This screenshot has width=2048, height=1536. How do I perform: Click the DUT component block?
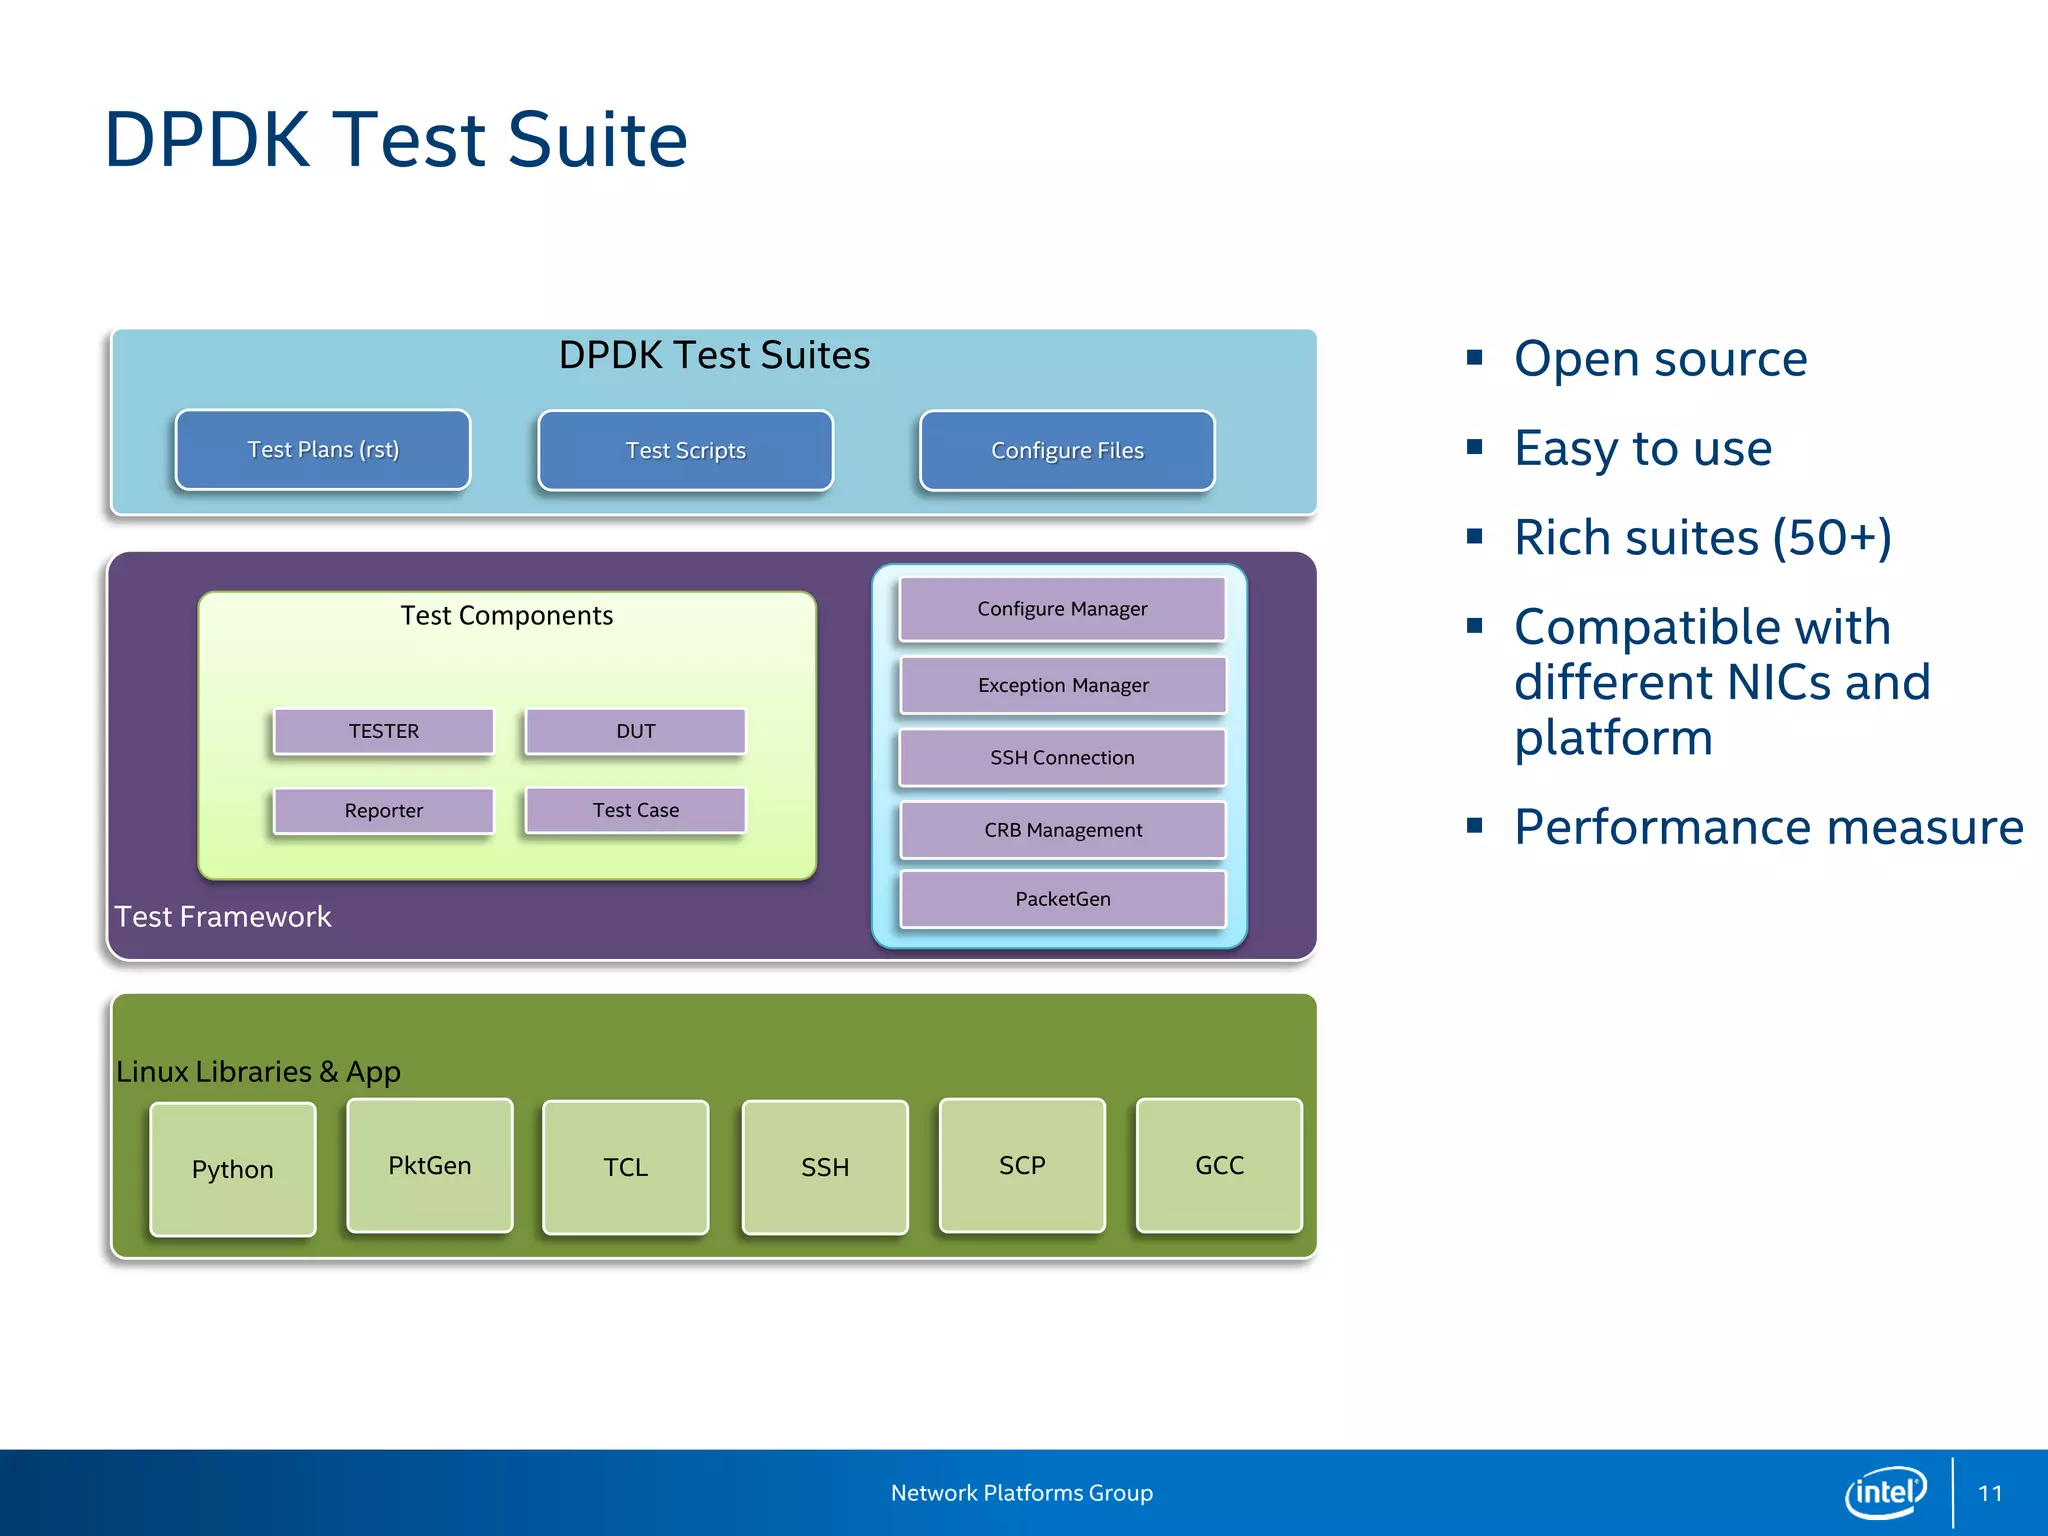(x=636, y=731)
